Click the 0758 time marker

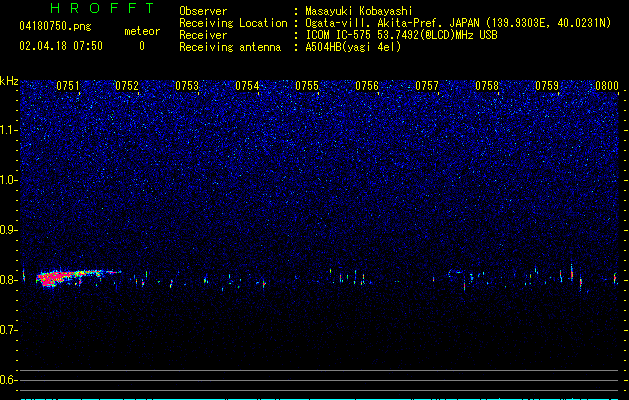pyautogui.click(x=487, y=86)
